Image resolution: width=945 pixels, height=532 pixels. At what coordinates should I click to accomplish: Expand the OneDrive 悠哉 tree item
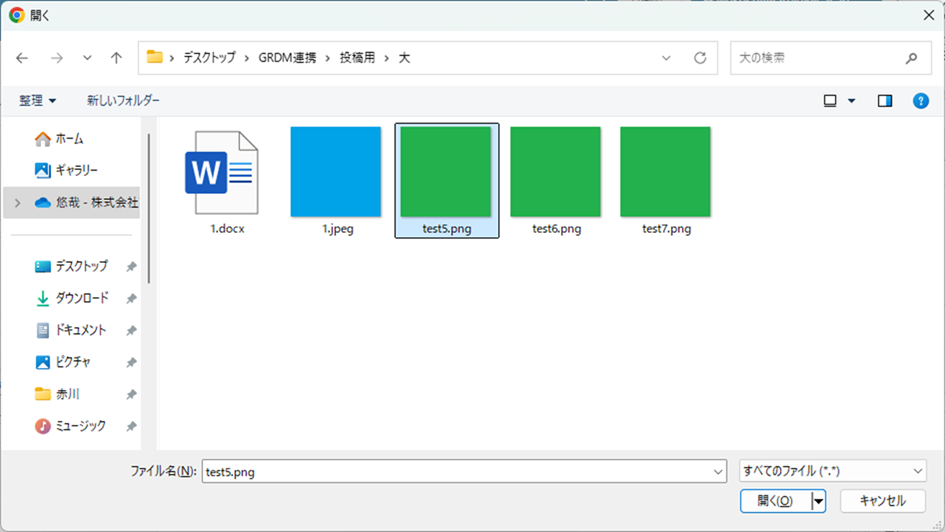click(x=16, y=202)
